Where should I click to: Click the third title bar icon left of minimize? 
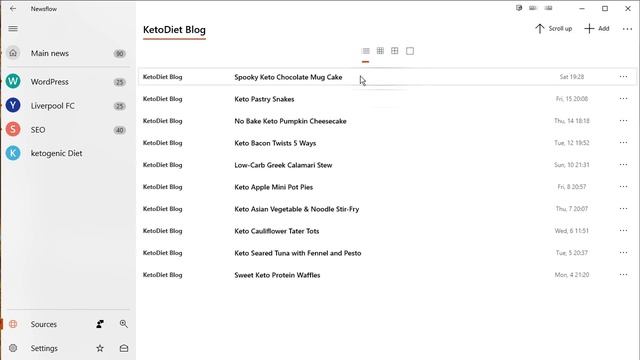click(x=549, y=8)
